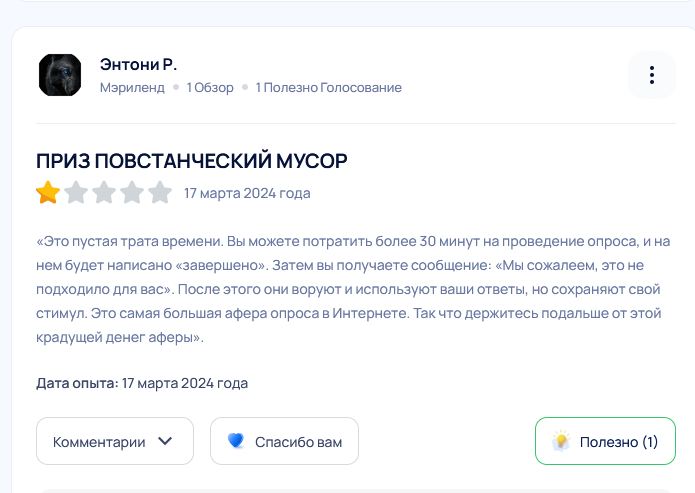
Task: Click the third gray rating star
Action: (x=104, y=193)
